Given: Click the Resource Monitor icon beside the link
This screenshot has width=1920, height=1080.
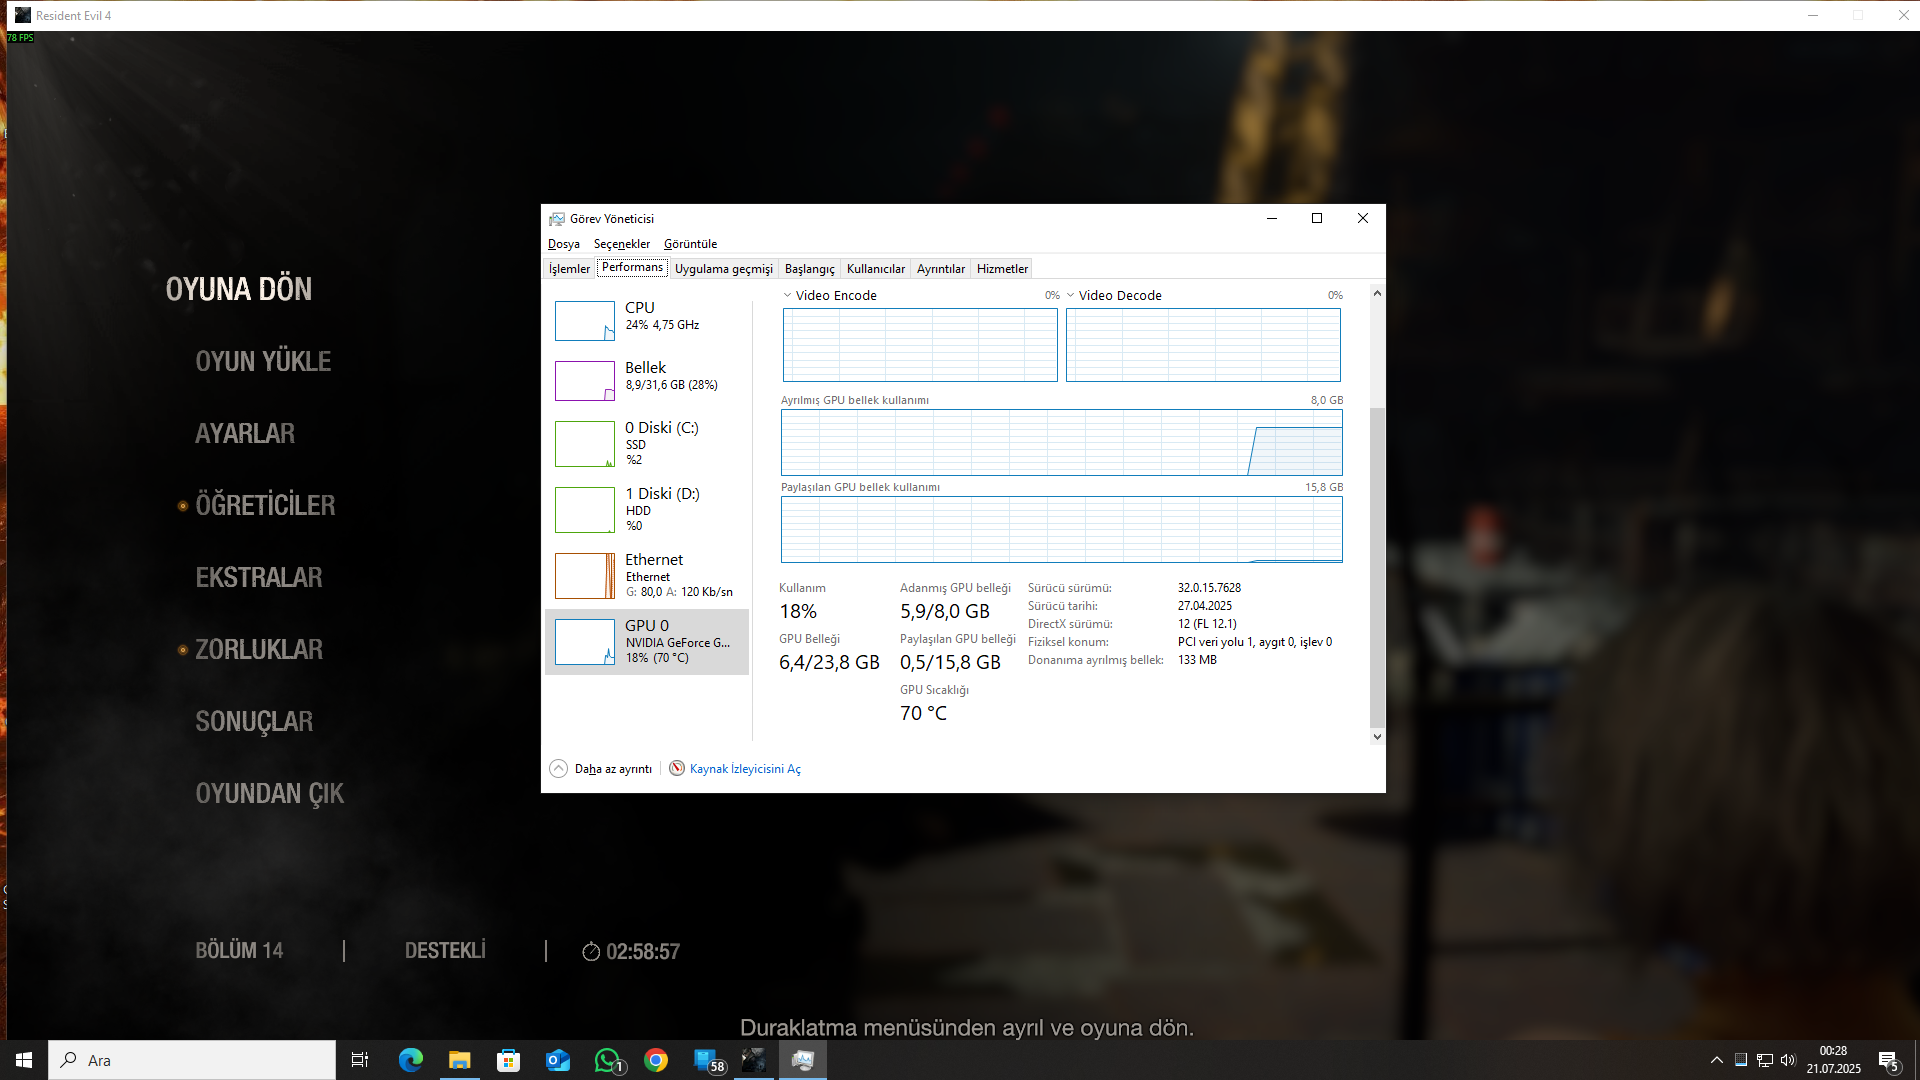Looking at the screenshot, I should point(677,768).
